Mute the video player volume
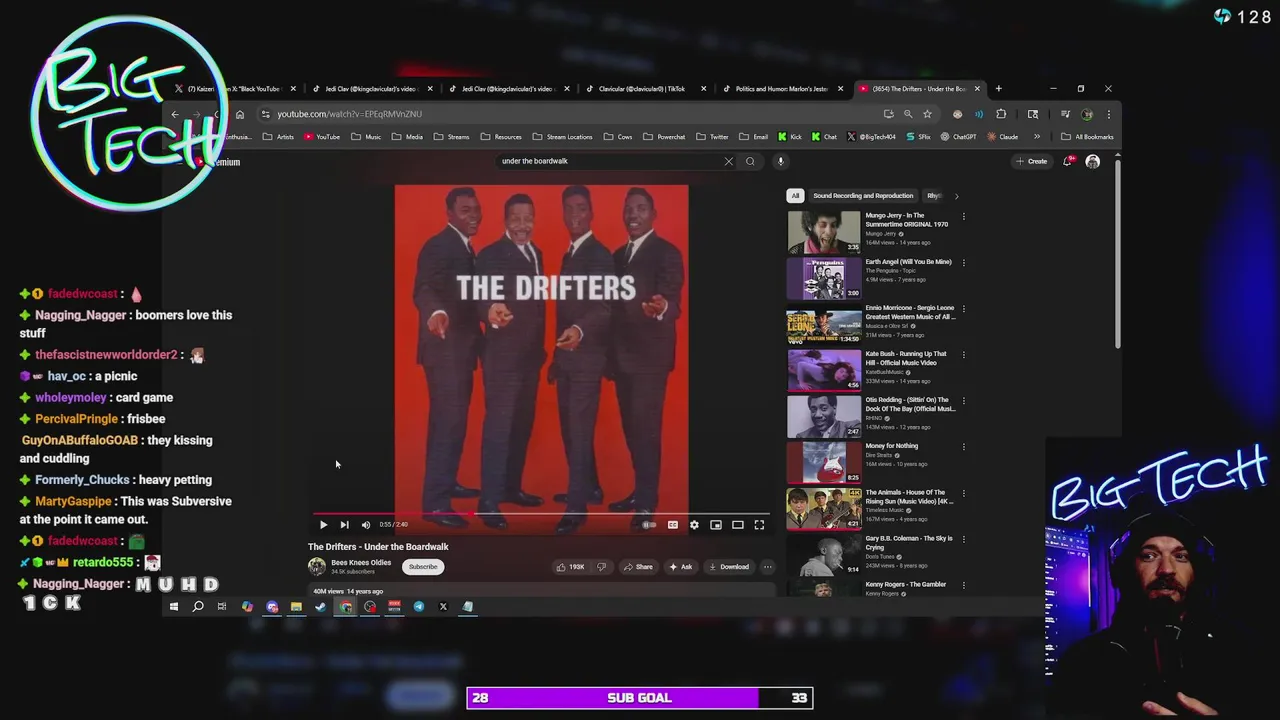Screen dimensions: 1280x720 (366, 525)
